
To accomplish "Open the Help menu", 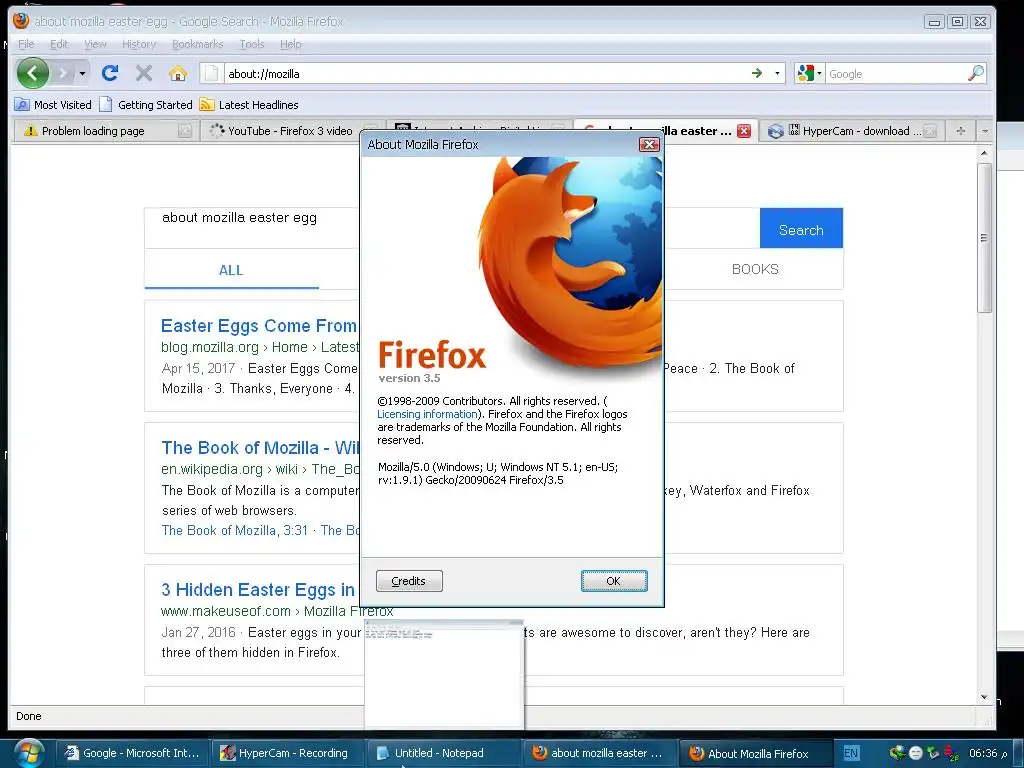I will click(291, 44).
